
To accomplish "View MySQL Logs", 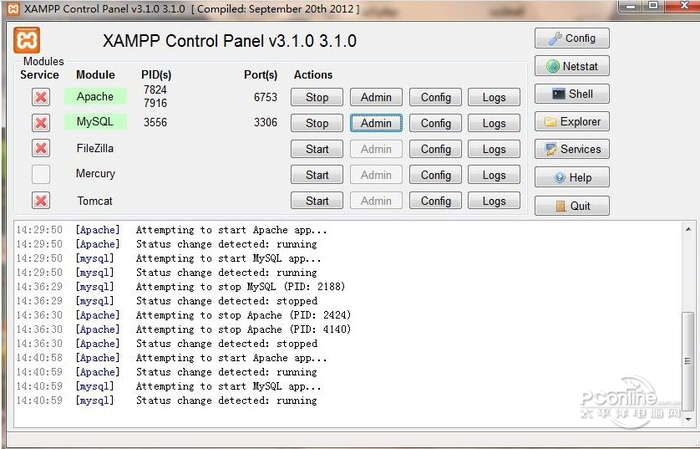I will [494, 123].
